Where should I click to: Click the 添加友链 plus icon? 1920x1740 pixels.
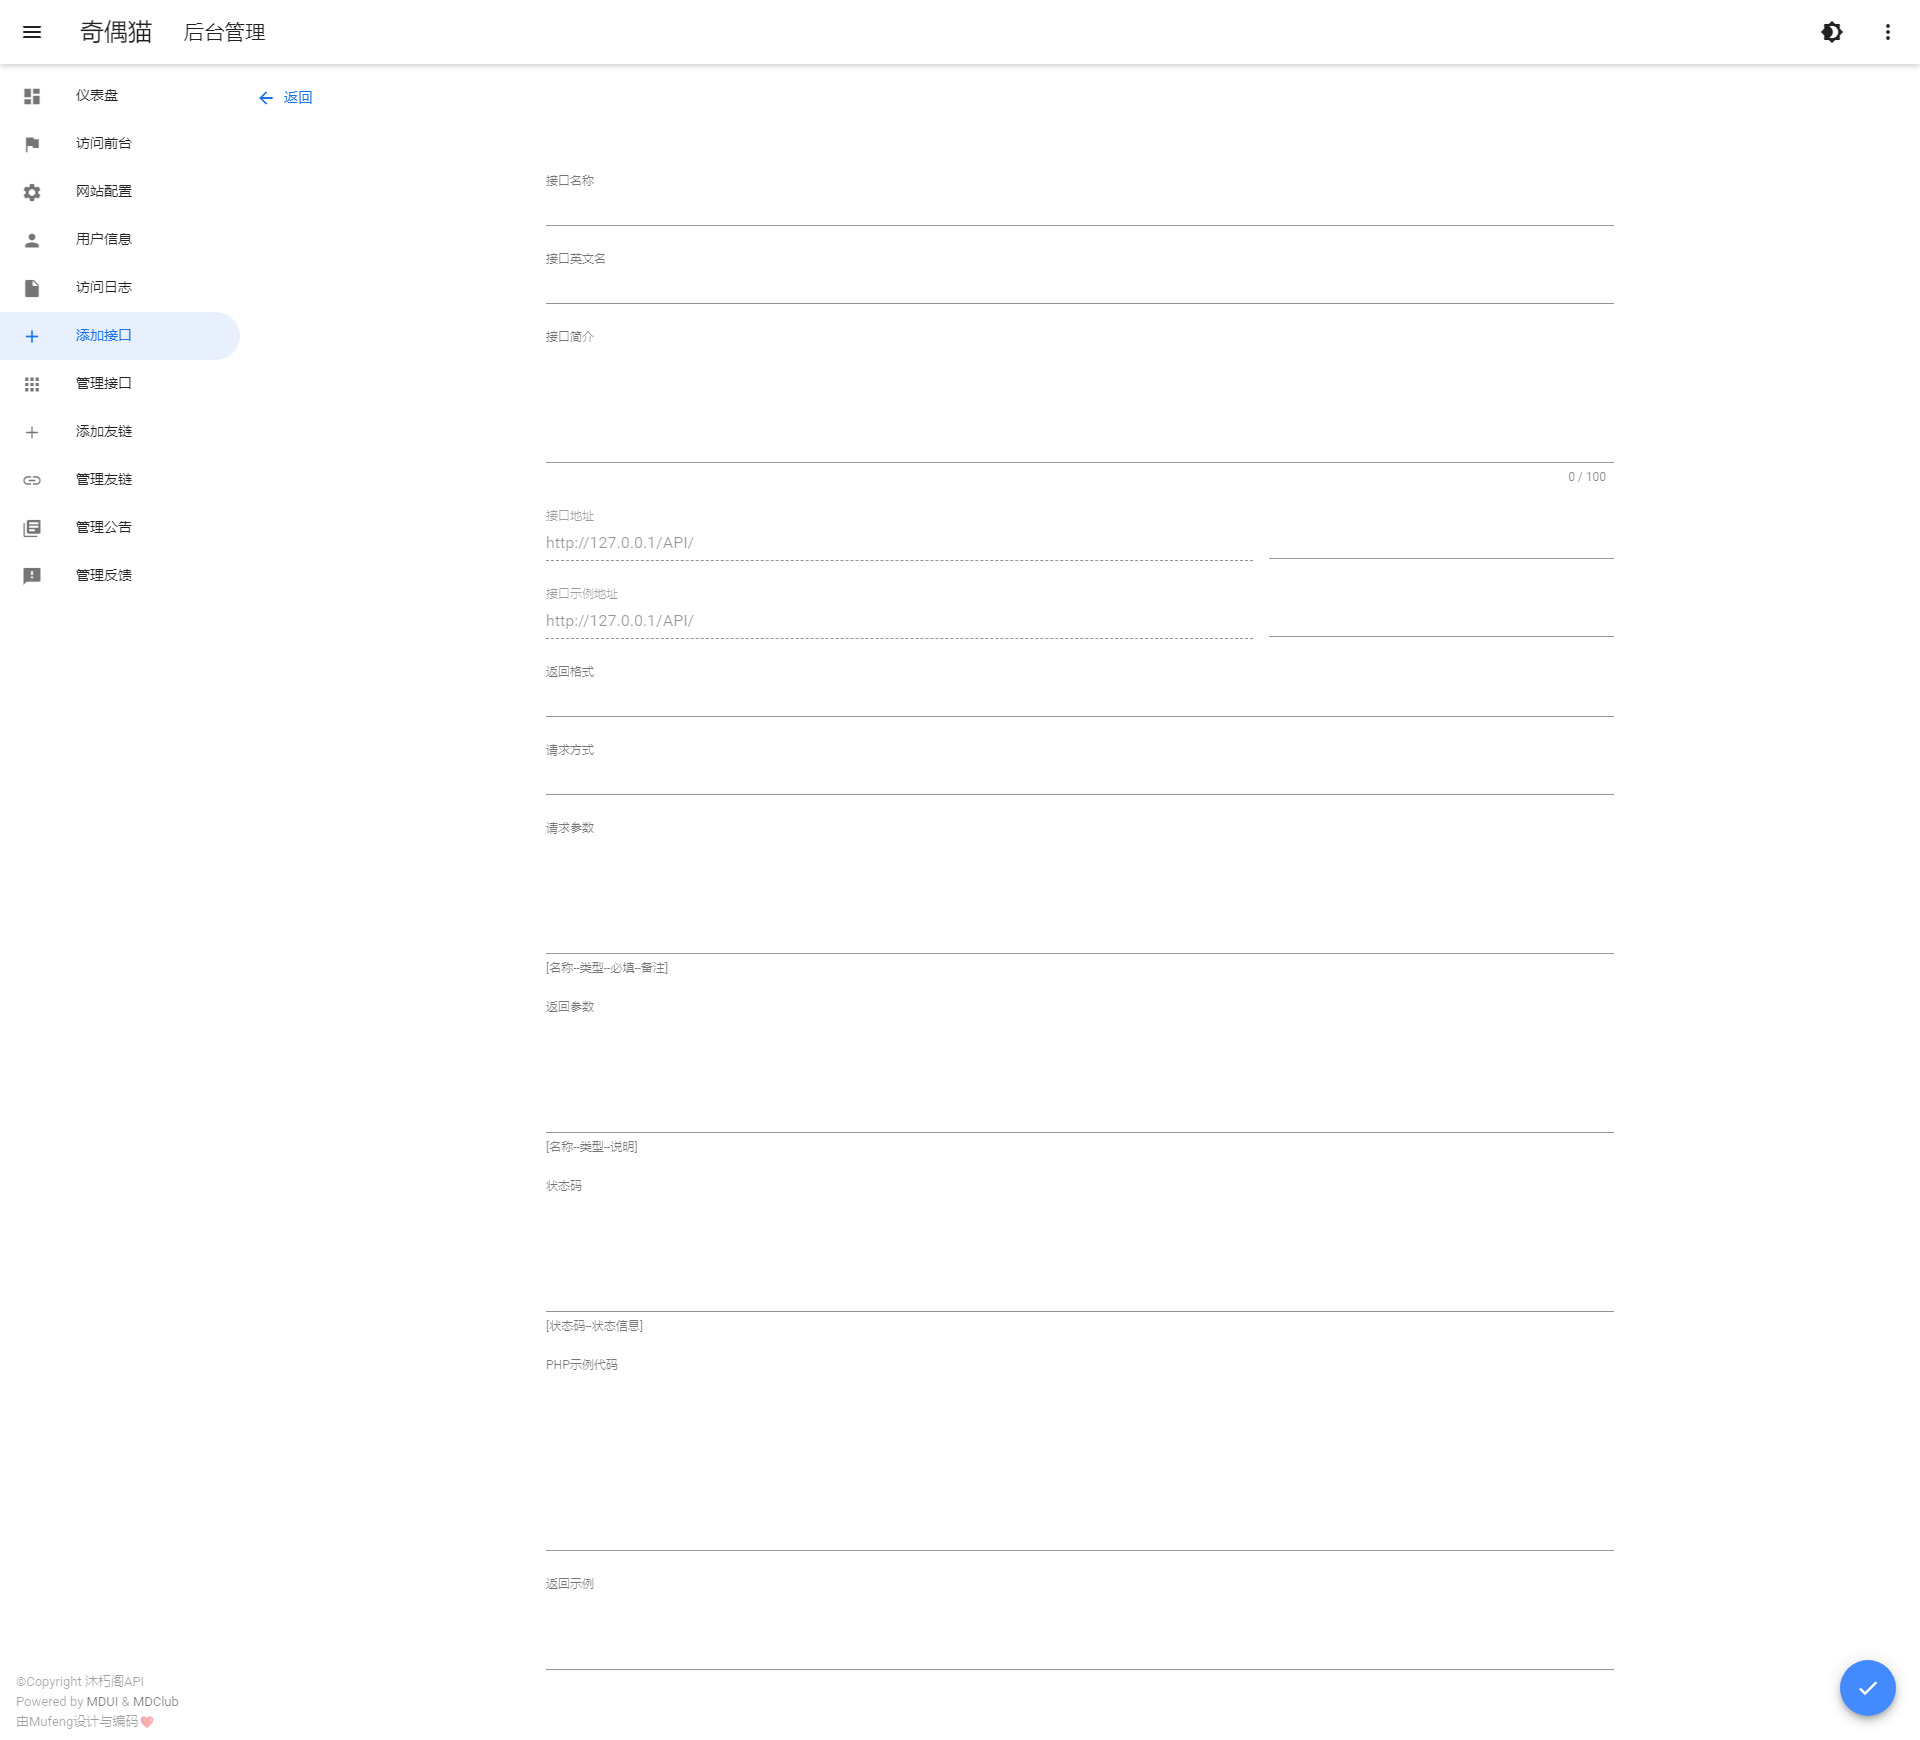coord(32,432)
